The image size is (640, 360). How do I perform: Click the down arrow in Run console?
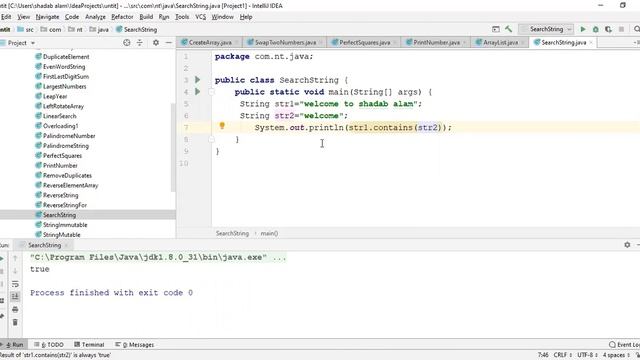[x=15, y=271]
